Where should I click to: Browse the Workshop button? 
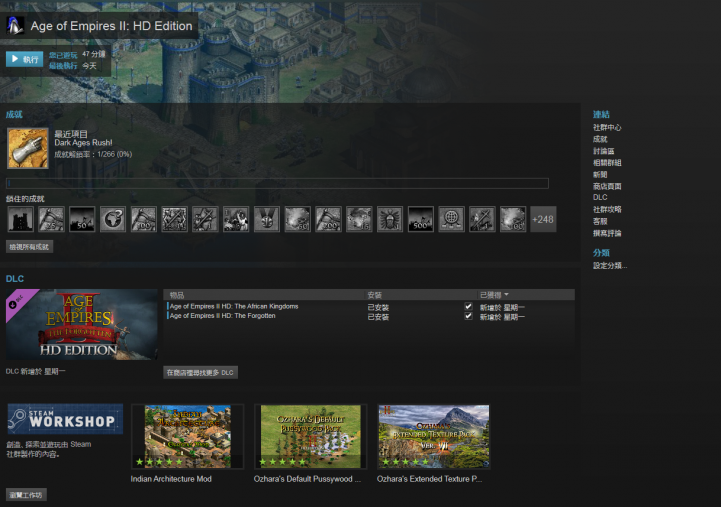tap(26, 495)
